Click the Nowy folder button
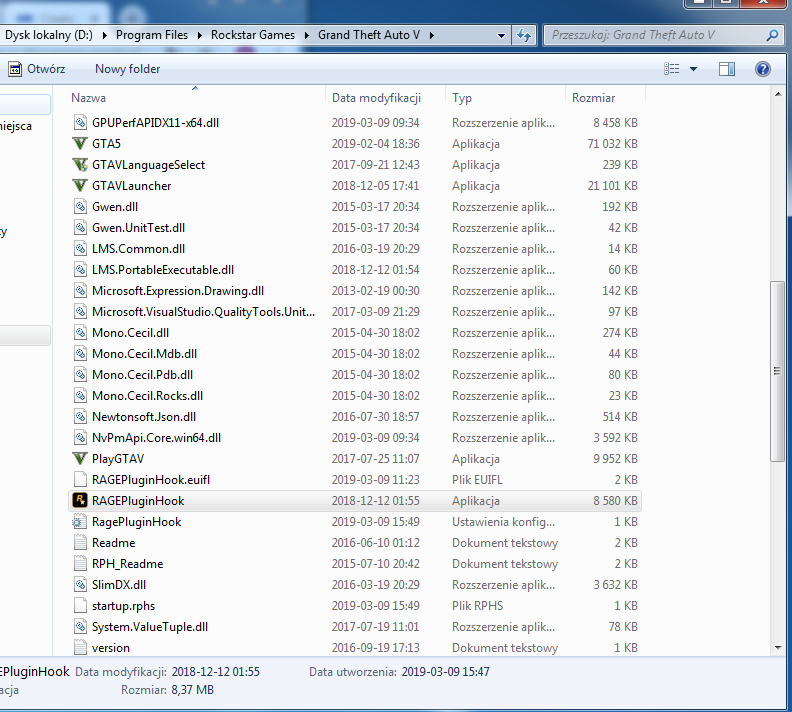Image resolution: width=792 pixels, height=712 pixels. tap(127, 69)
